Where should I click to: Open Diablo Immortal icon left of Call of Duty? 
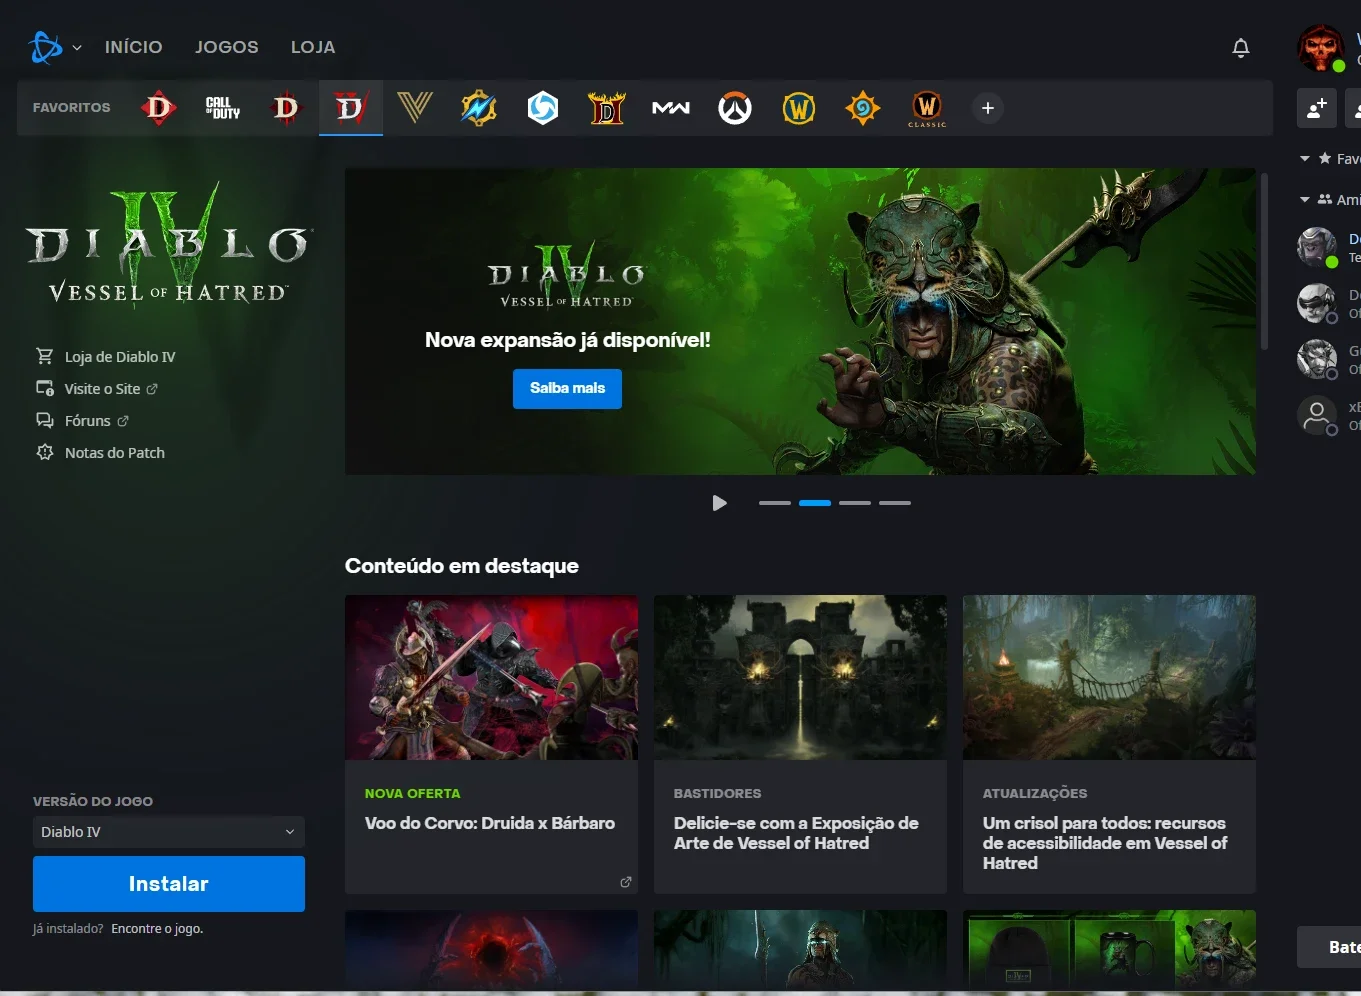click(159, 108)
